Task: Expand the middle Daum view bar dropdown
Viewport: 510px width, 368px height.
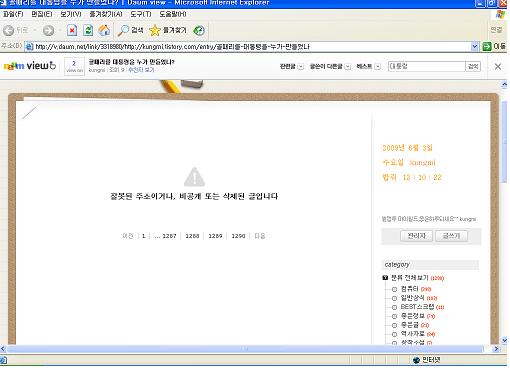Action: (348, 66)
